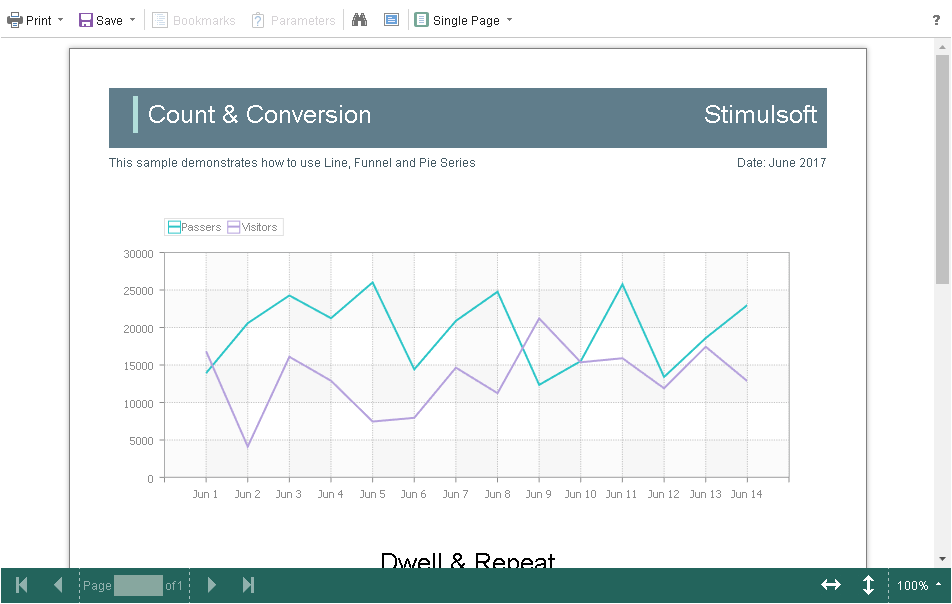The width and height of the screenshot is (952, 604).
Task: Click the Passers legend color swatch
Action: 174,227
